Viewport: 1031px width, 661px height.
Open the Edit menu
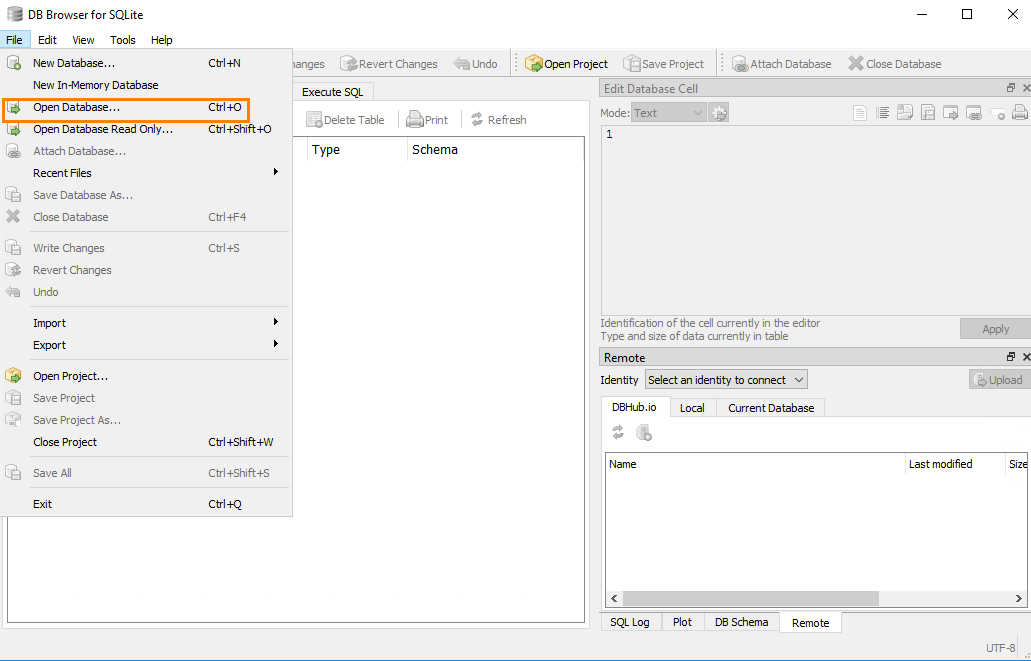pyautogui.click(x=47, y=40)
